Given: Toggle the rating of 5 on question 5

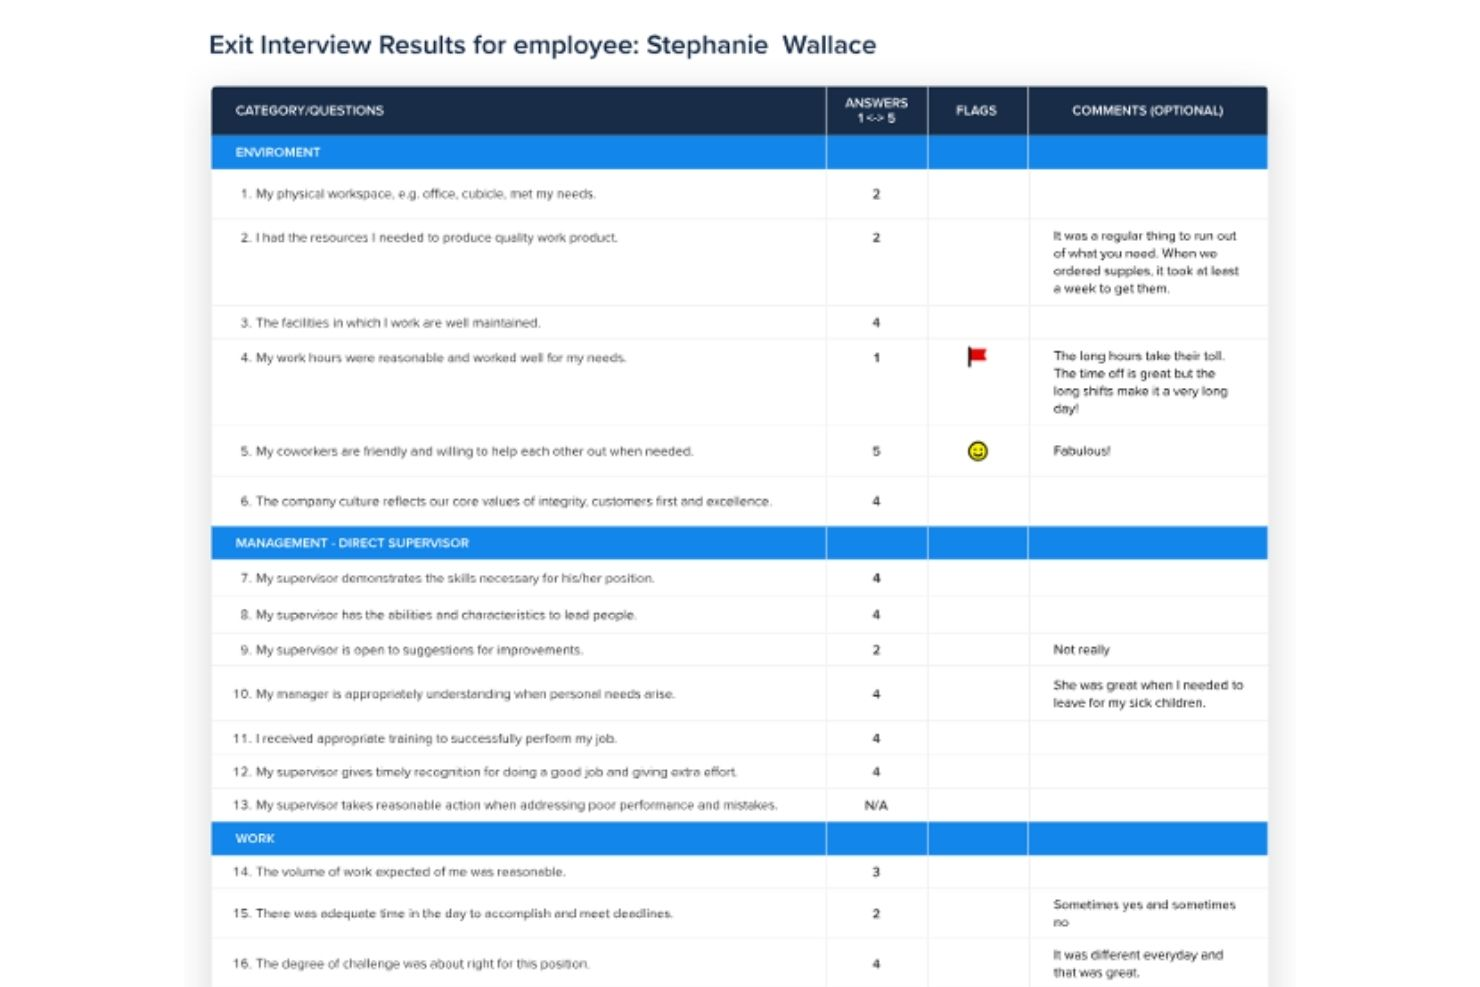Looking at the screenshot, I should click(x=875, y=452).
